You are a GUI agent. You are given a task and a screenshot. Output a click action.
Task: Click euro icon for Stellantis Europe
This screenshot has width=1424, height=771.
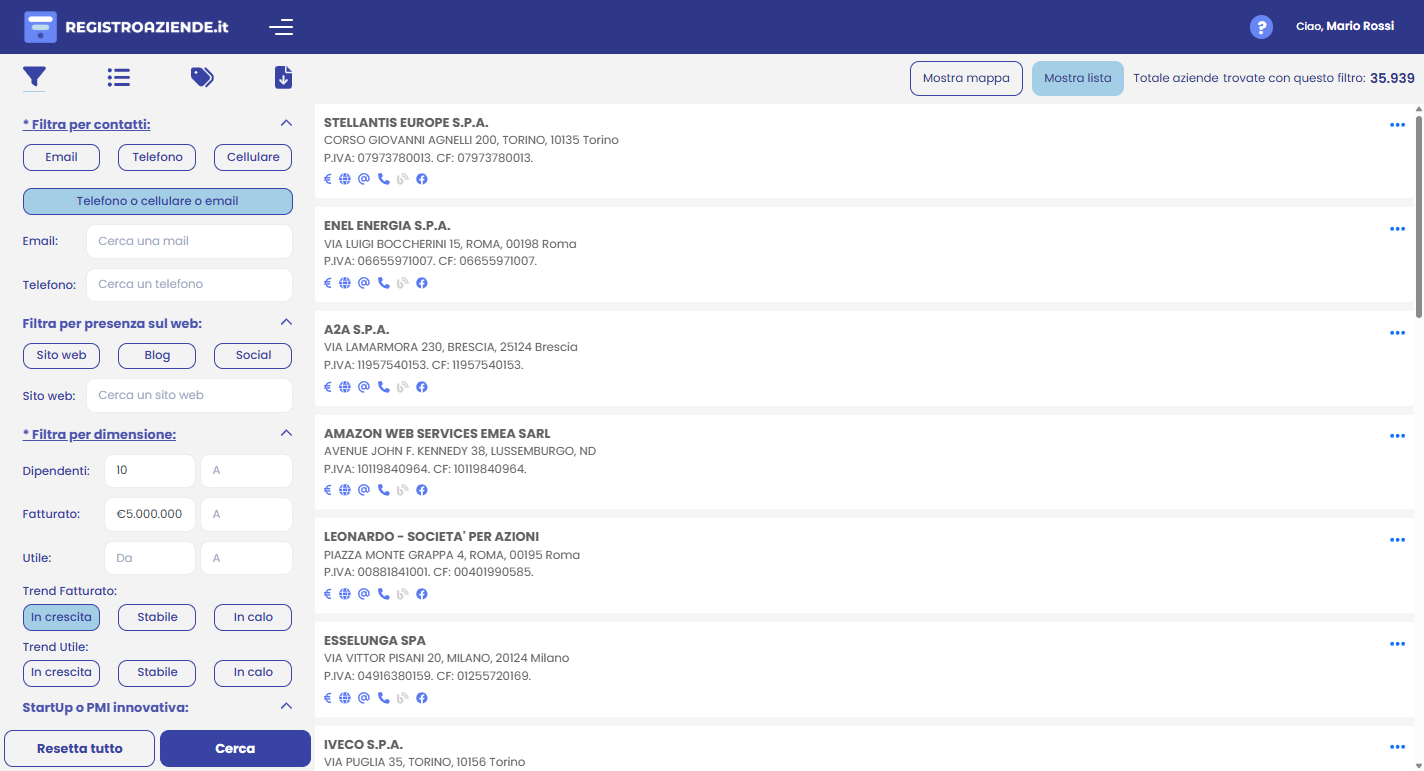[x=328, y=179]
